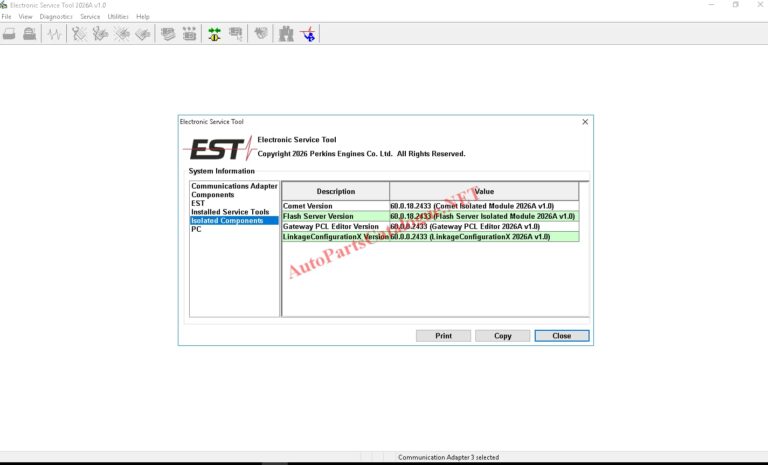This screenshot has height=465, width=768.
Task: Click the LinkageConfigurationX 2026A v1.0 value
Action: (x=470, y=237)
